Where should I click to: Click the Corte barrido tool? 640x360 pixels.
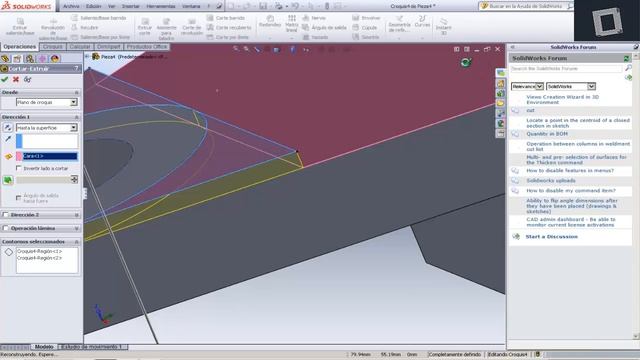(x=226, y=18)
